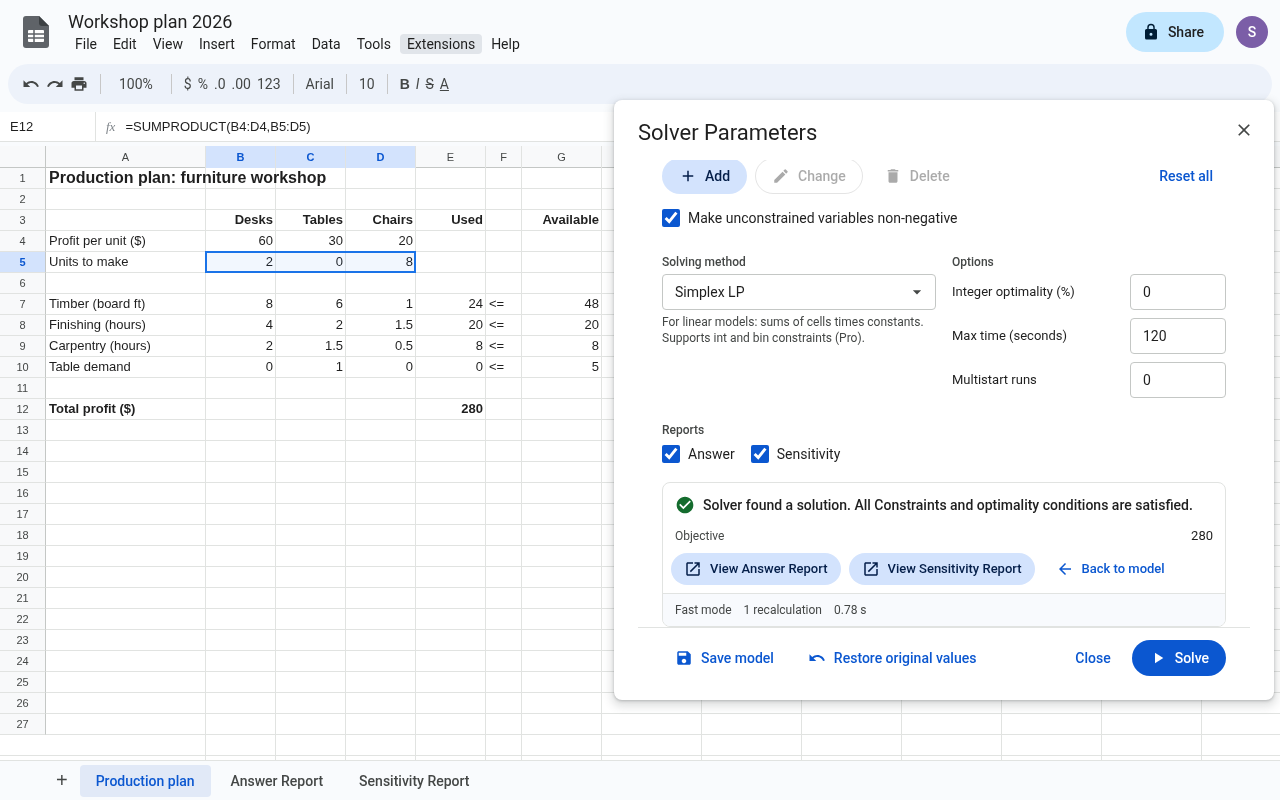Apply percent format with the % button

point(203,84)
